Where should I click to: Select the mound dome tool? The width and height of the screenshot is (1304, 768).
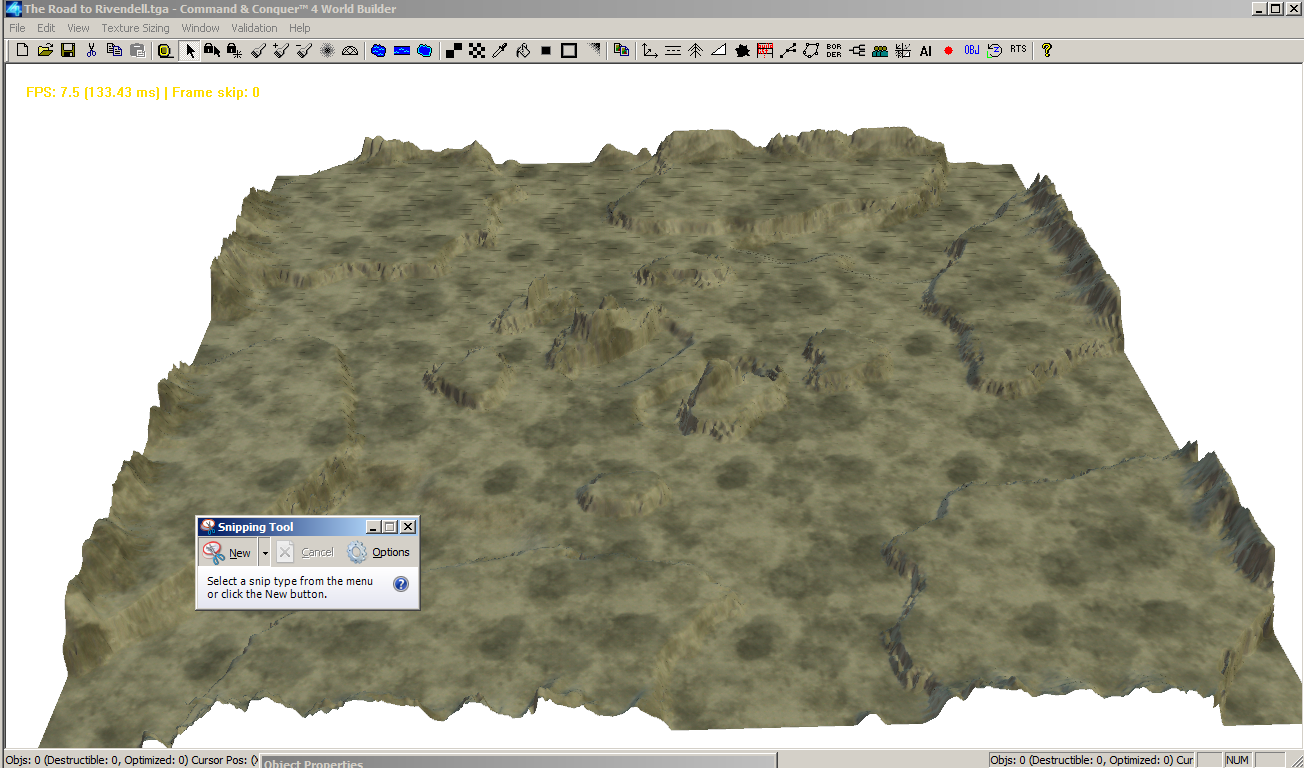[x=350, y=50]
